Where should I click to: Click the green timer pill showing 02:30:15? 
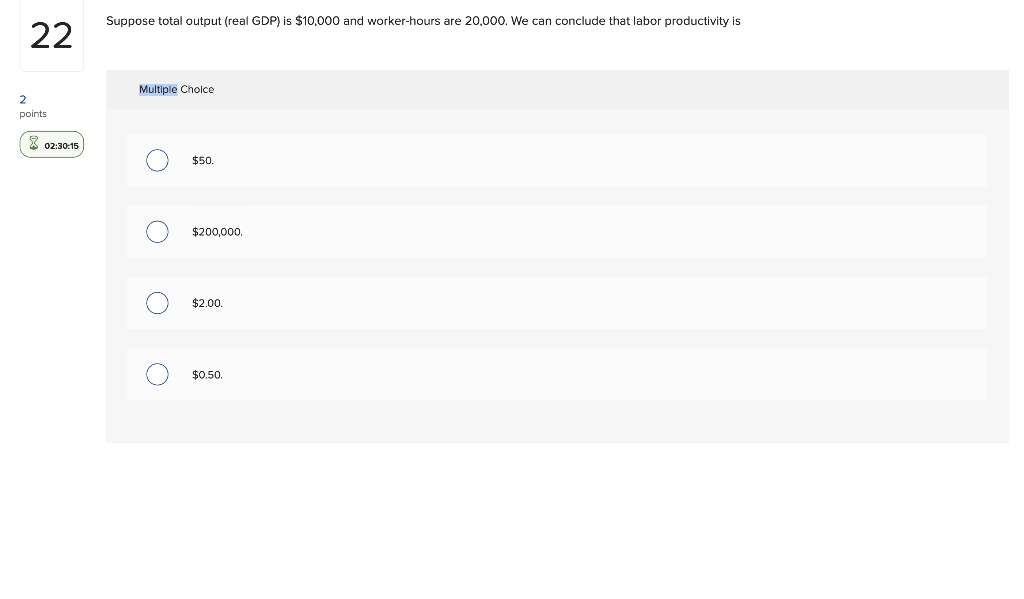(51, 144)
